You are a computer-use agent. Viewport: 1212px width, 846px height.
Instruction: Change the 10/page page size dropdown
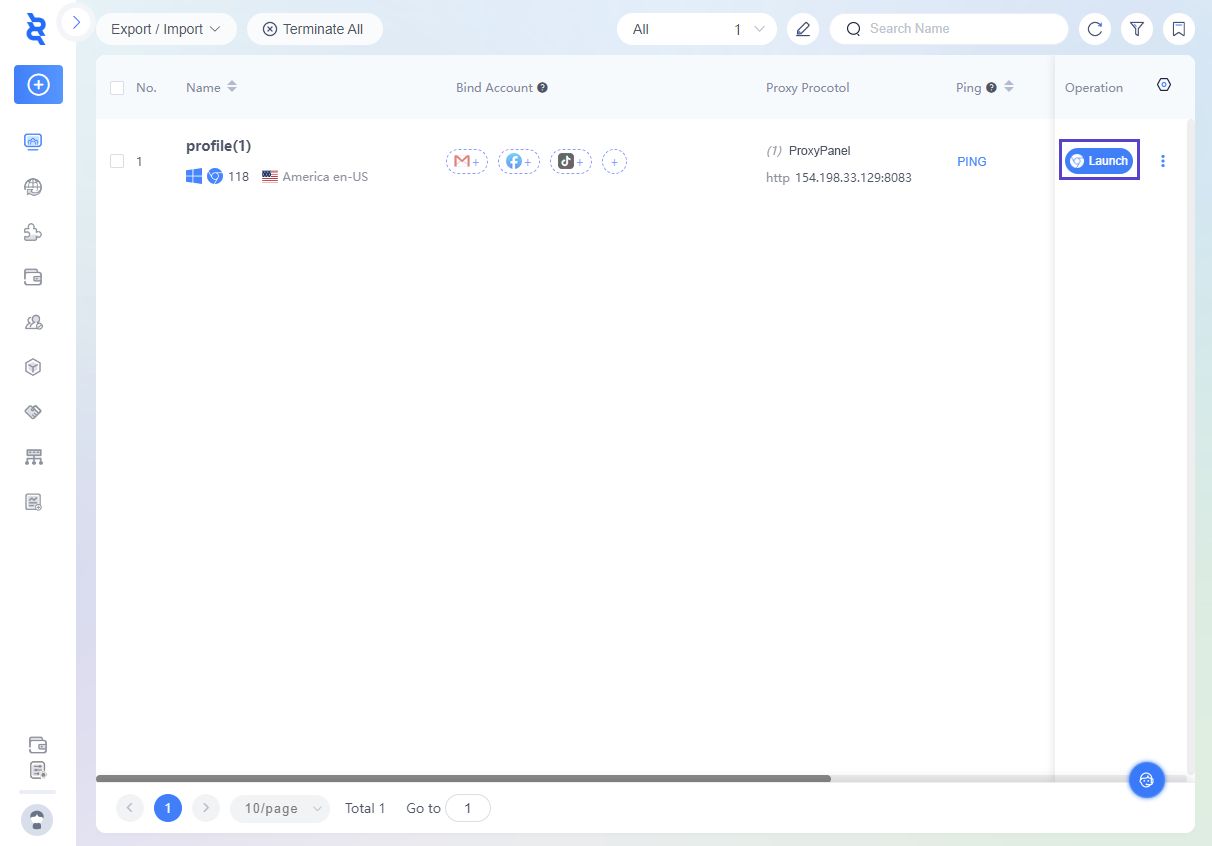tap(279, 808)
